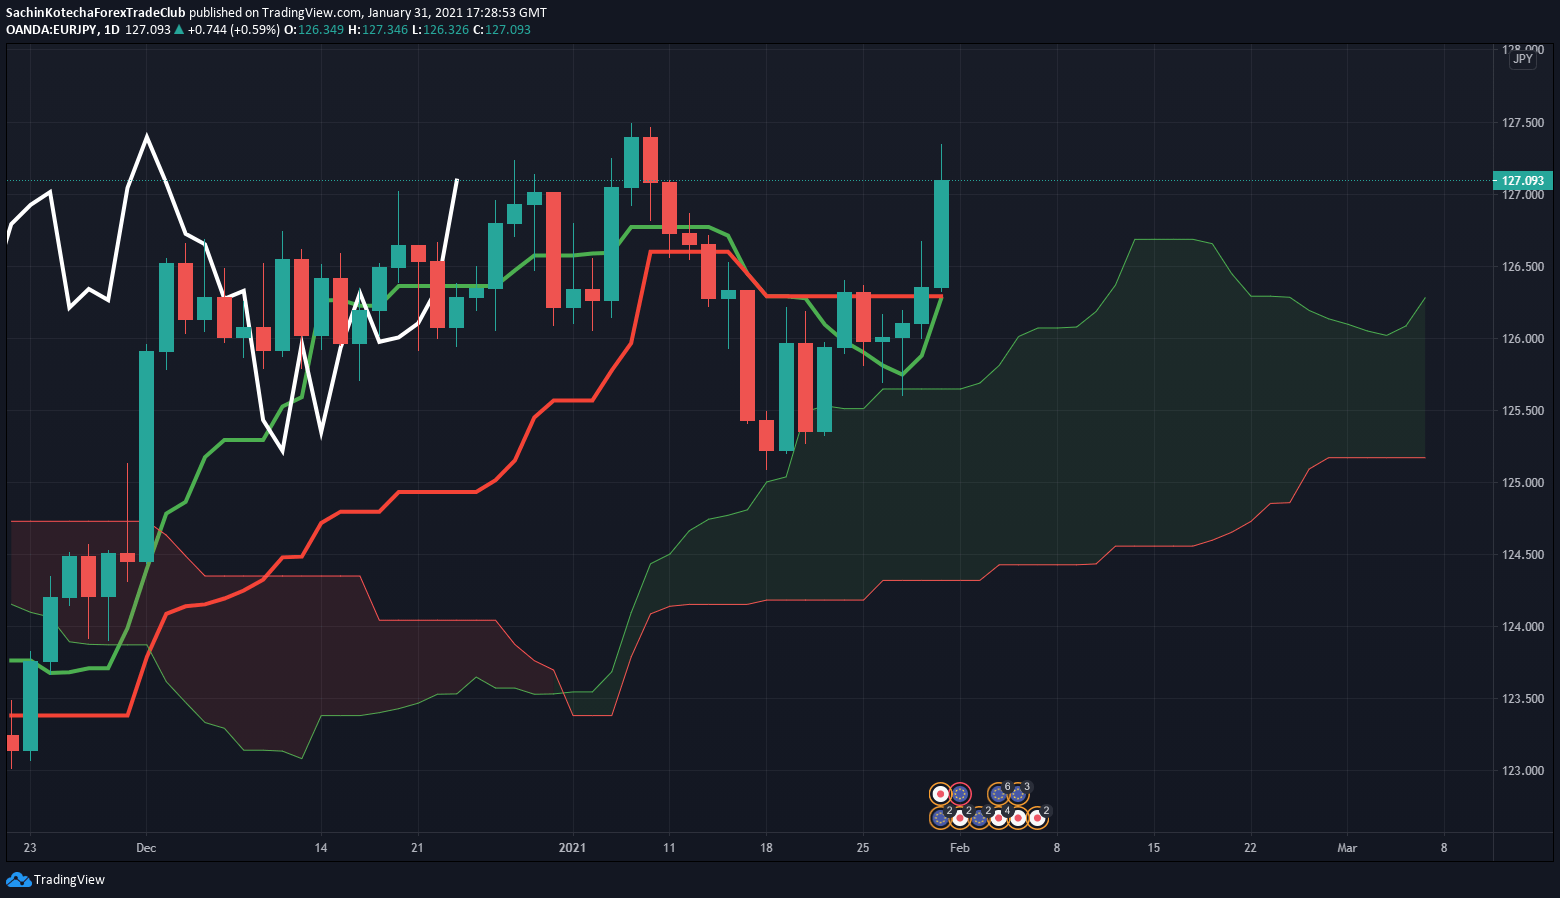Click the 23 date label on time axis
This screenshot has width=1560, height=898.
(x=30, y=848)
